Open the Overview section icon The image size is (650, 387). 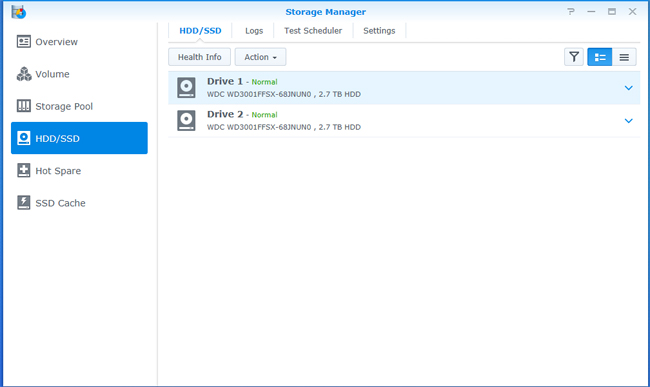[x=24, y=41]
